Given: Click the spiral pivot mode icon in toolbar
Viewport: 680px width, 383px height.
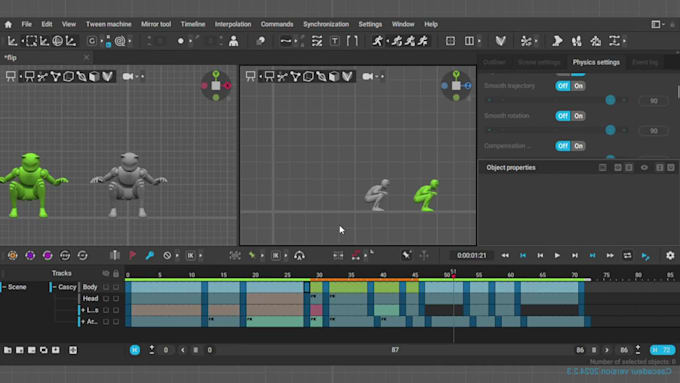Looking at the screenshot, I should (x=120, y=41).
